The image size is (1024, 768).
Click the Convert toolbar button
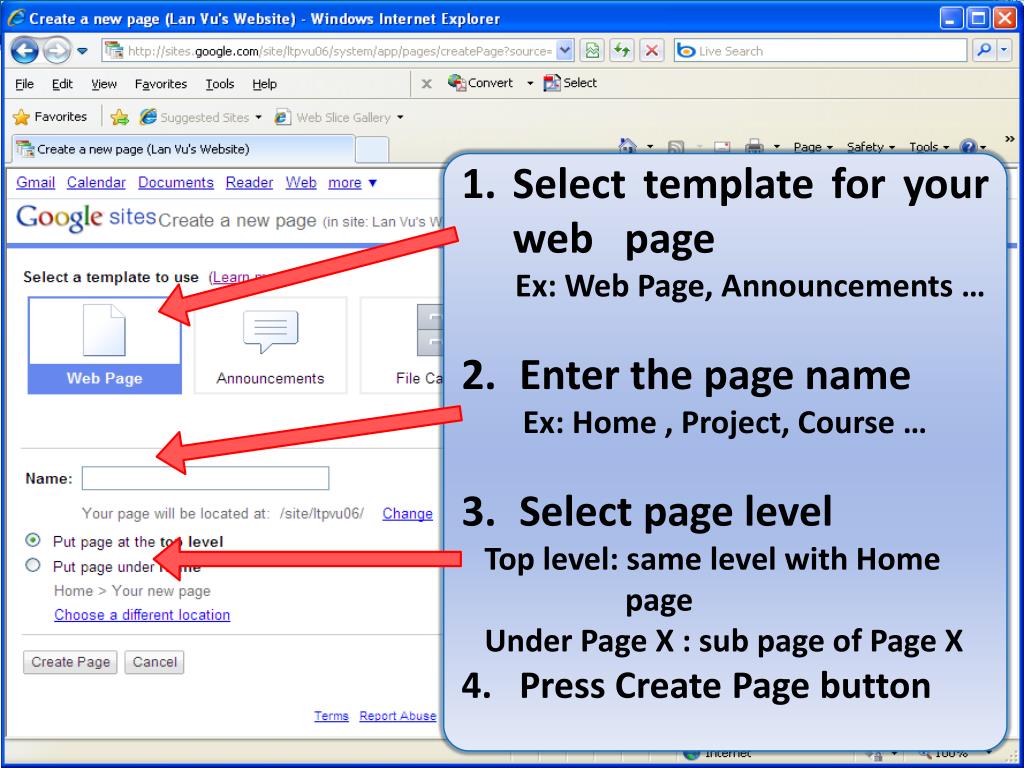(481, 83)
